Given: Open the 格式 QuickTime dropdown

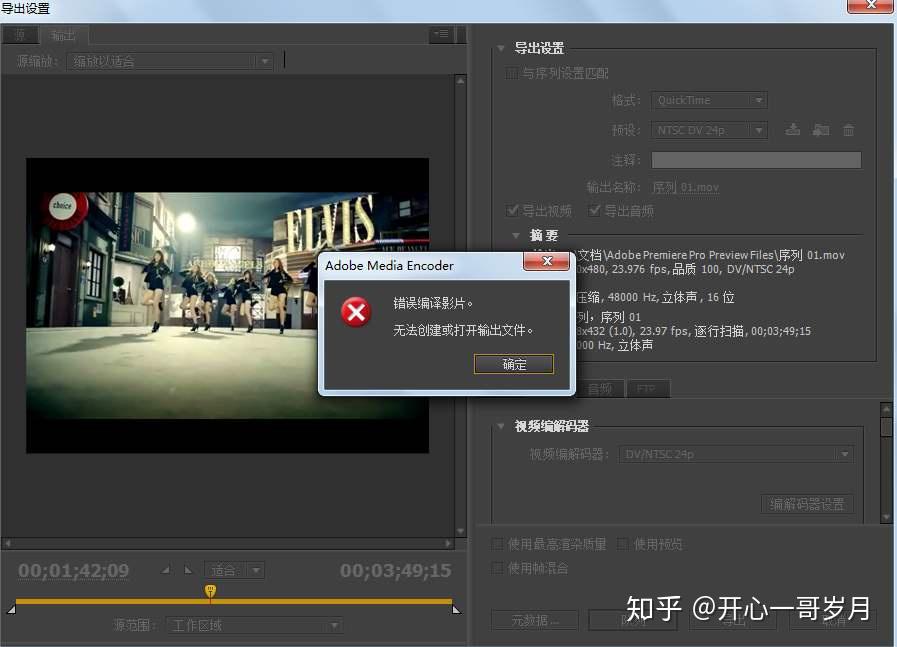Looking at the screenshot, I should click(x=709, y=100).
